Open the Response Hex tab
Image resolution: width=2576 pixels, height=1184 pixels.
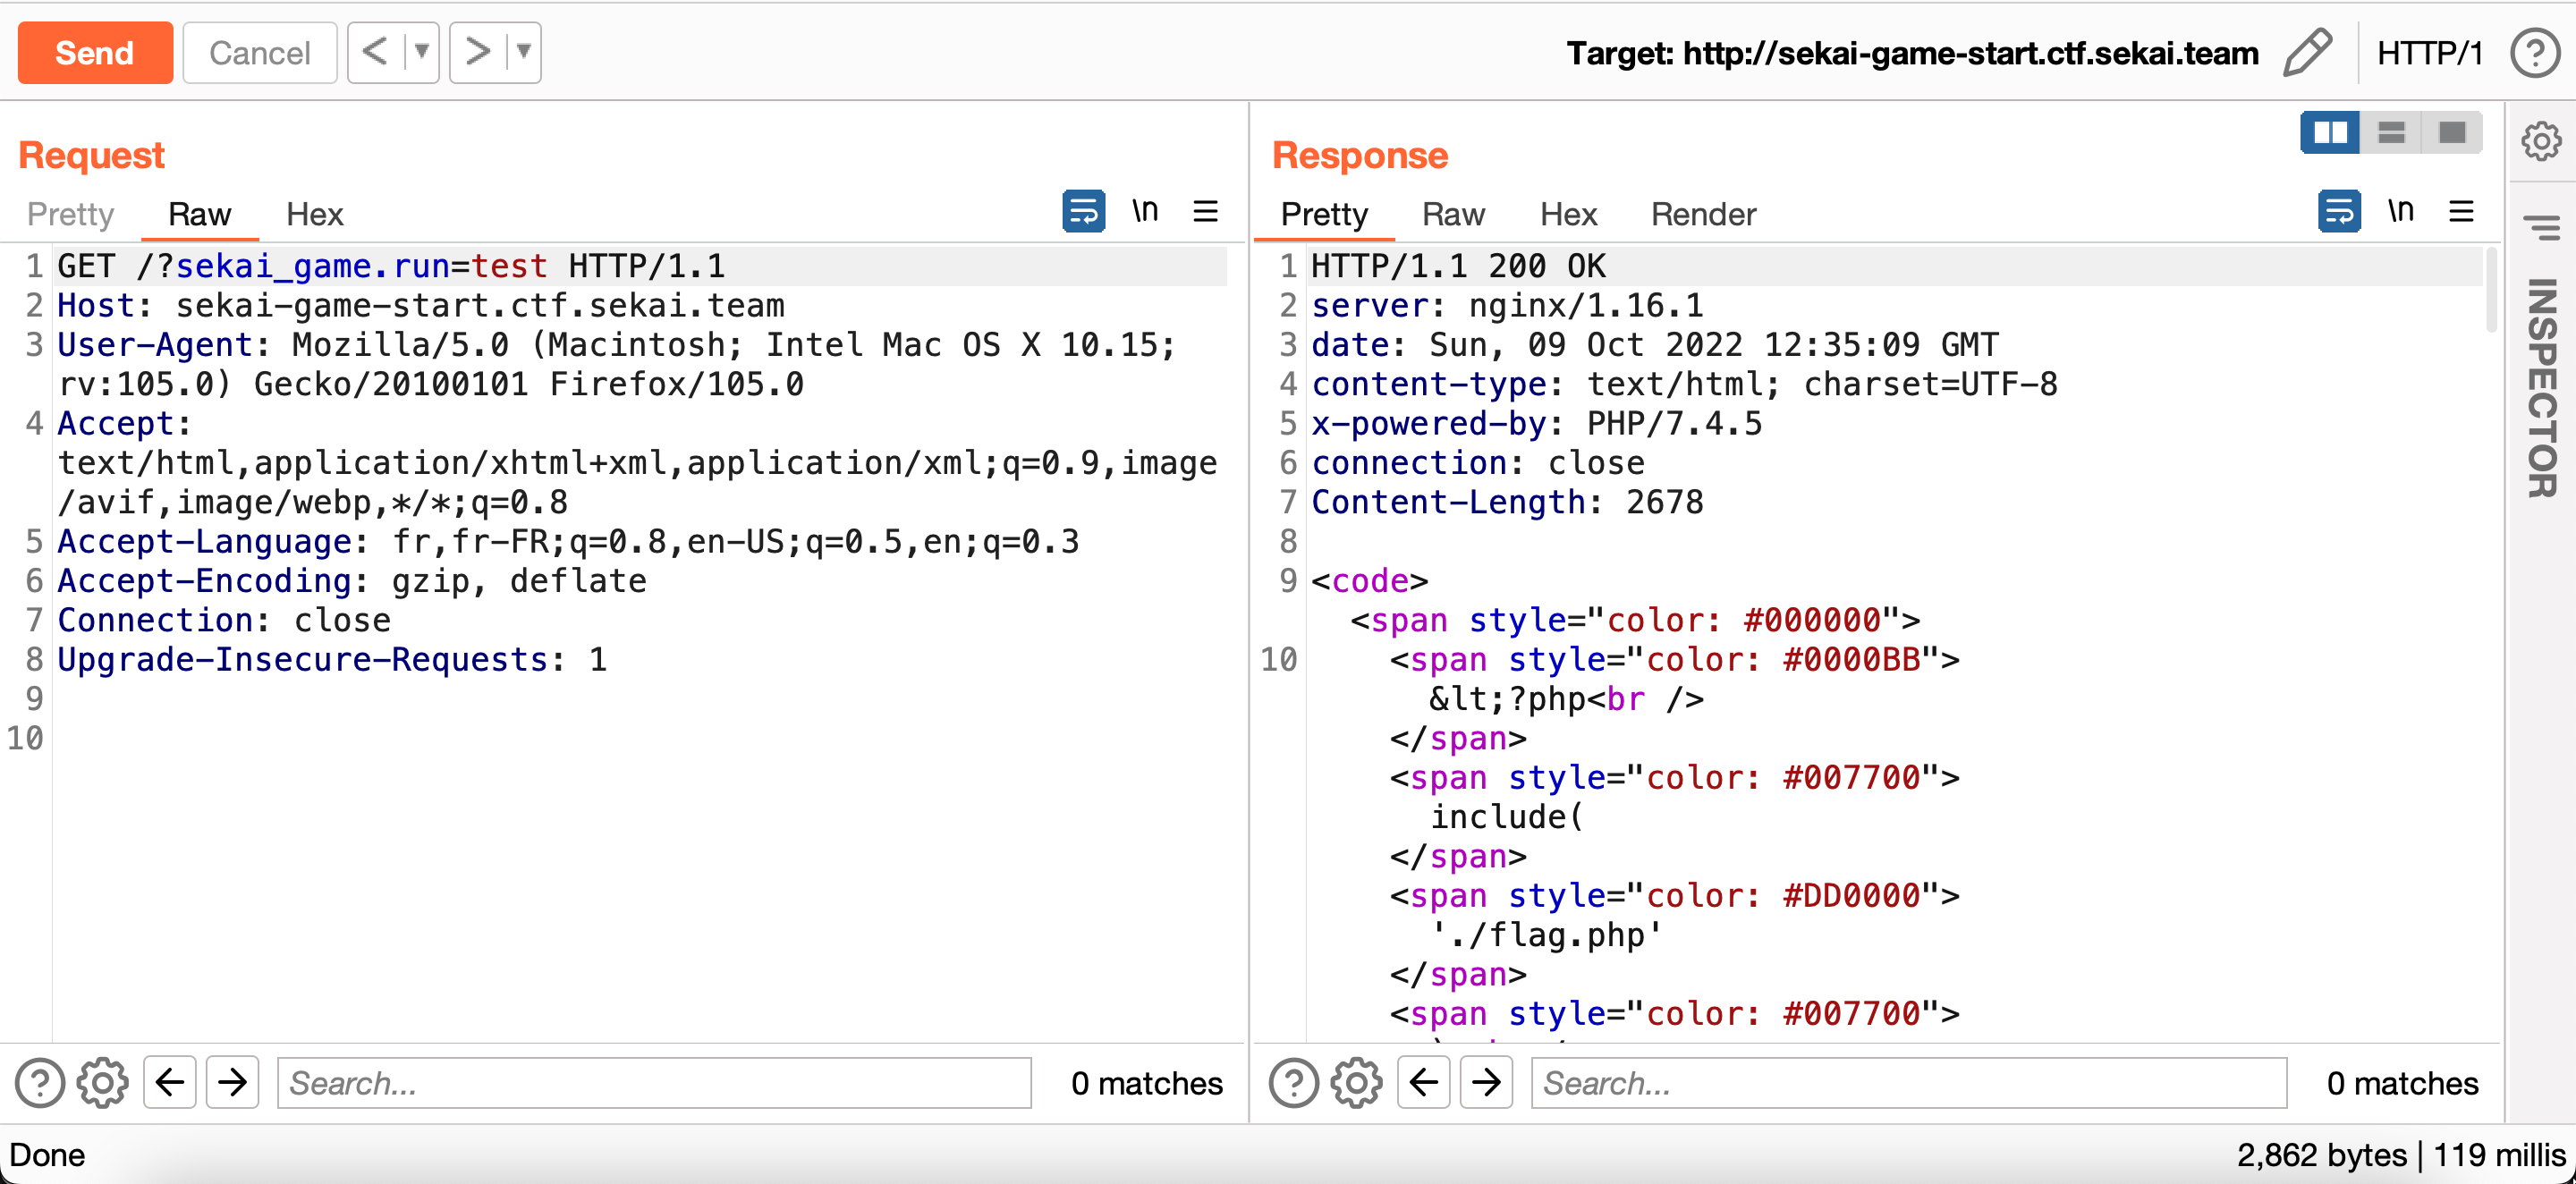pos(1568,214)
